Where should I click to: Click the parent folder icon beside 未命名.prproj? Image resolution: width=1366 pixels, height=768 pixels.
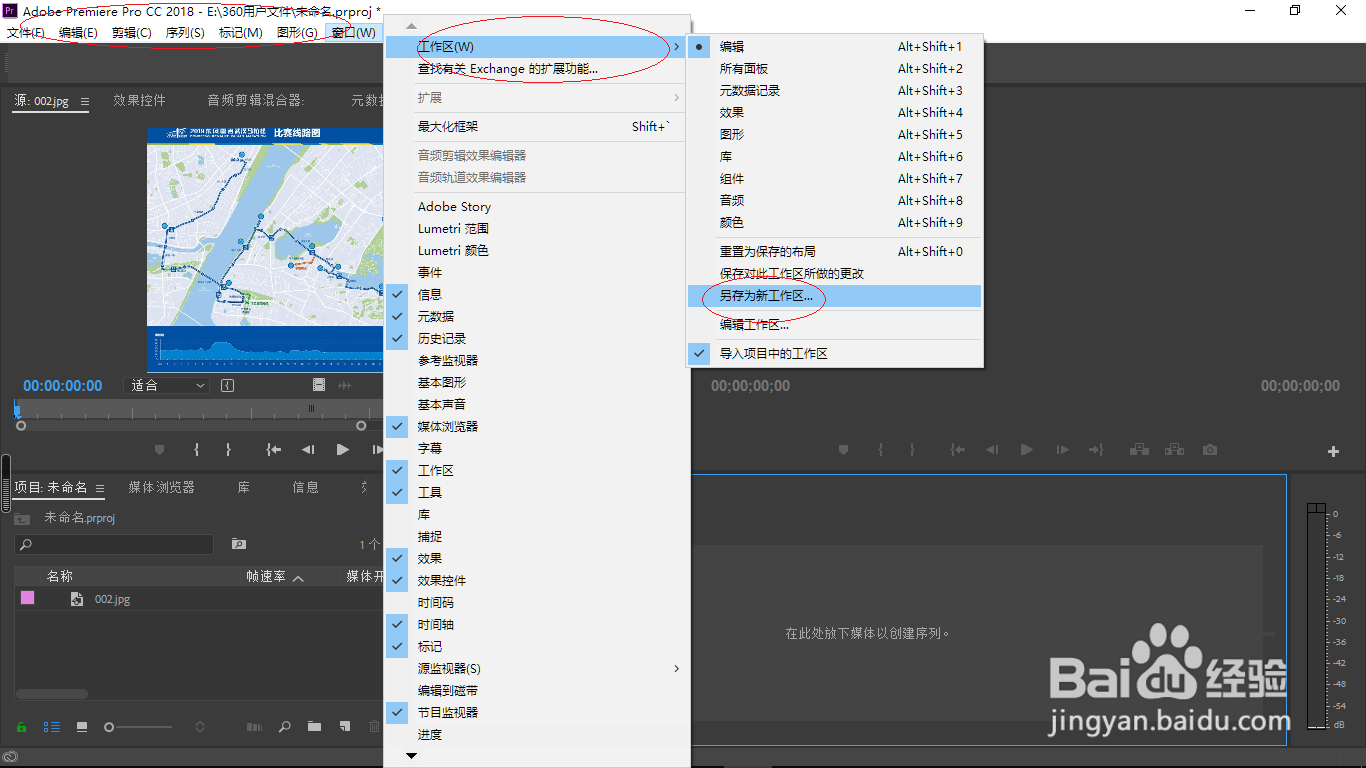[x=21, y=518]
